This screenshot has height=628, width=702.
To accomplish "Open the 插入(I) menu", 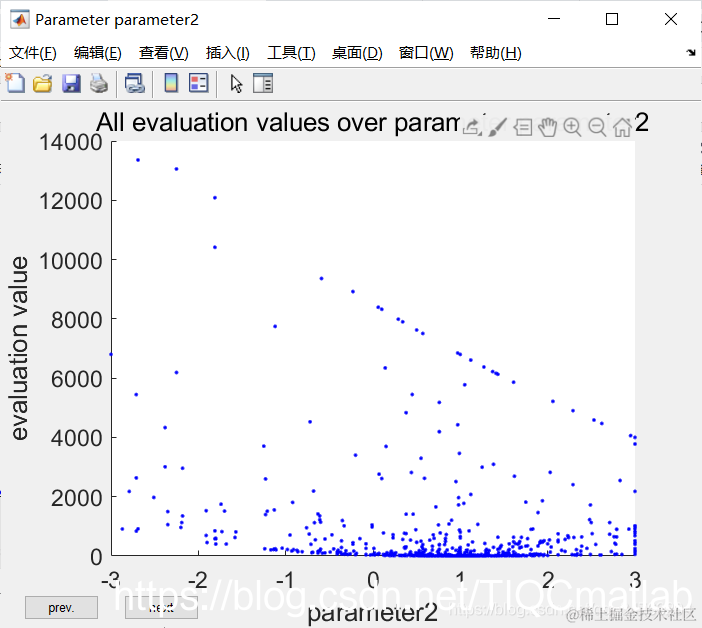I will click(227, 53).
